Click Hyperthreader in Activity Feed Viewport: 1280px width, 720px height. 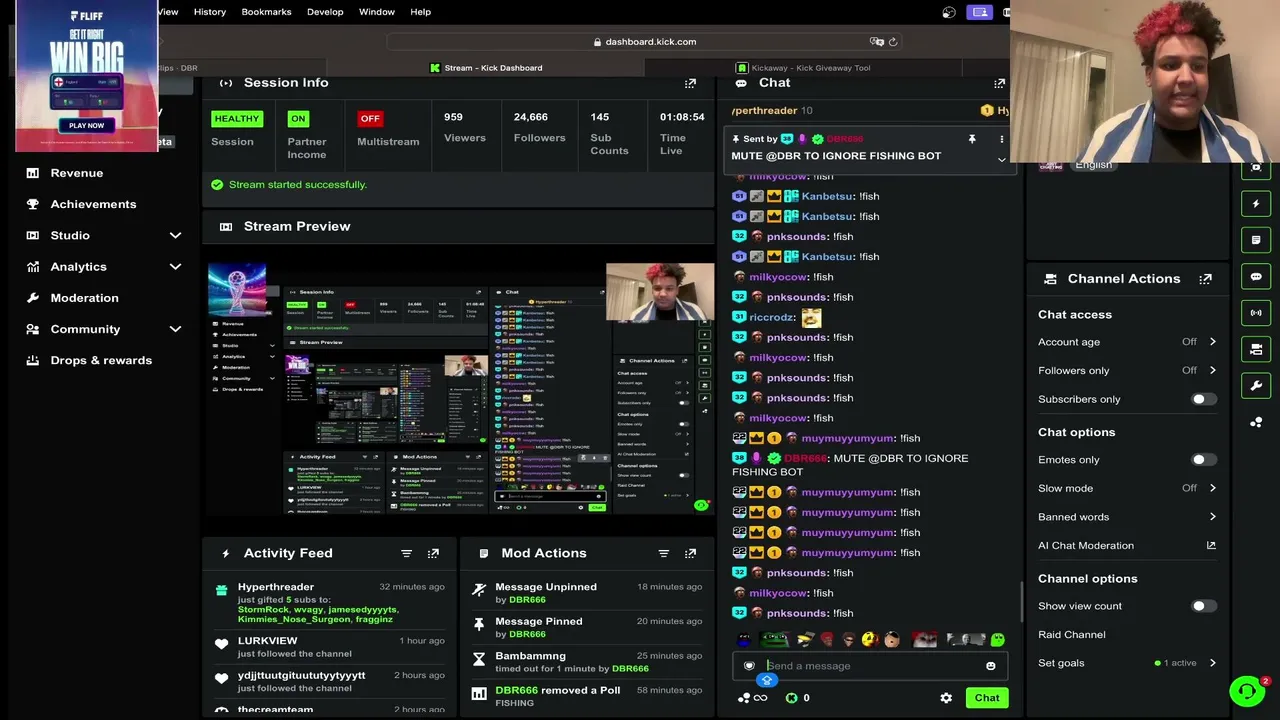coord(276,587)
